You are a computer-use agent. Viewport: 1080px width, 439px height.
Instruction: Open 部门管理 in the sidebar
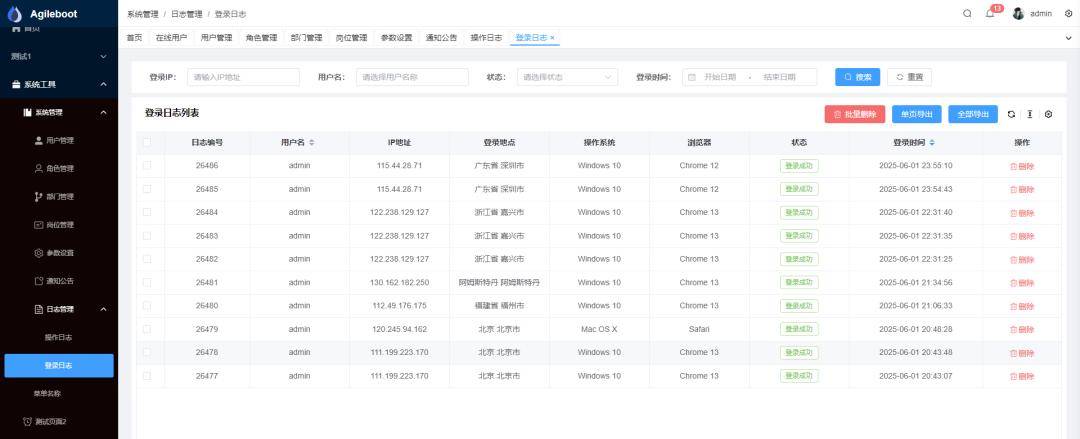click(59, 197)
